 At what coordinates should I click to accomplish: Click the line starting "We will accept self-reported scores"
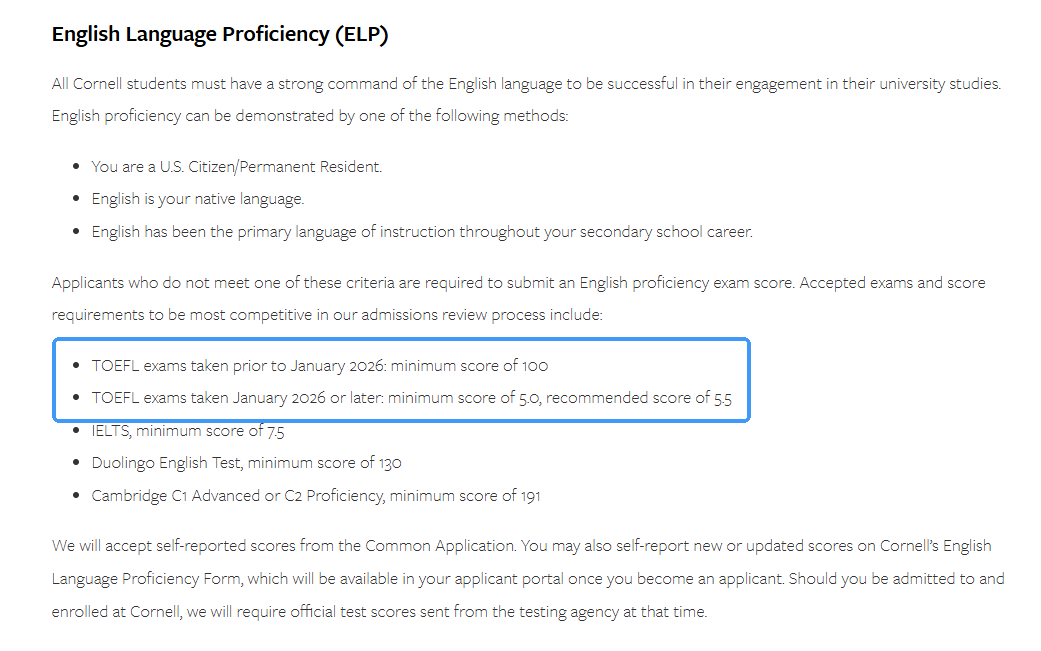pyautogui.click(x=521, y=546)
